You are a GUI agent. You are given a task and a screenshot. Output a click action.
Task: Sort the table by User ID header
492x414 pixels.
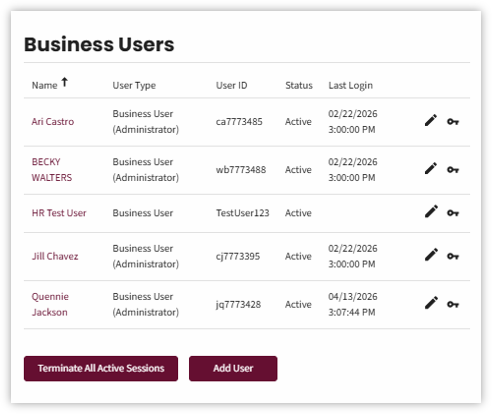(232, 86)
